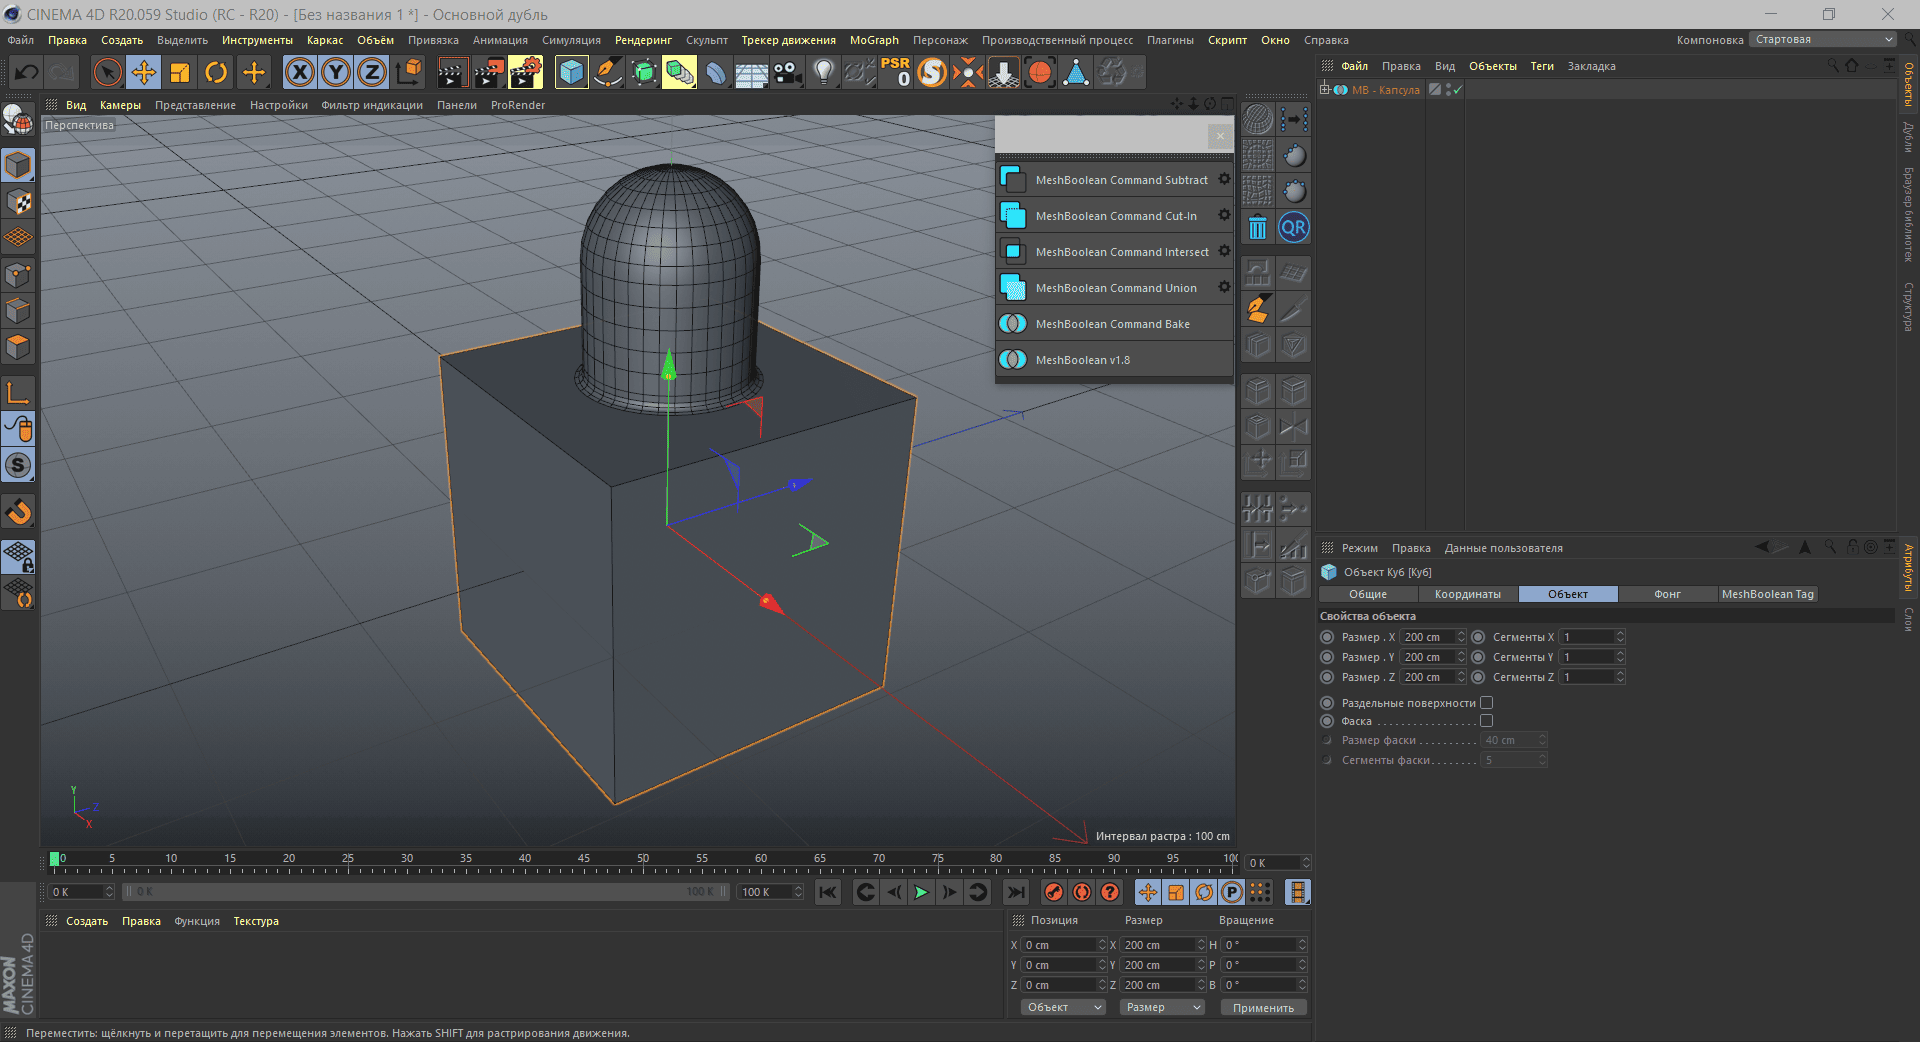This screenshot has height=1042, width=1920.
Task: Click Сегменты Y animation dot
Action: pyautogui.click(x=1478, y=657)
